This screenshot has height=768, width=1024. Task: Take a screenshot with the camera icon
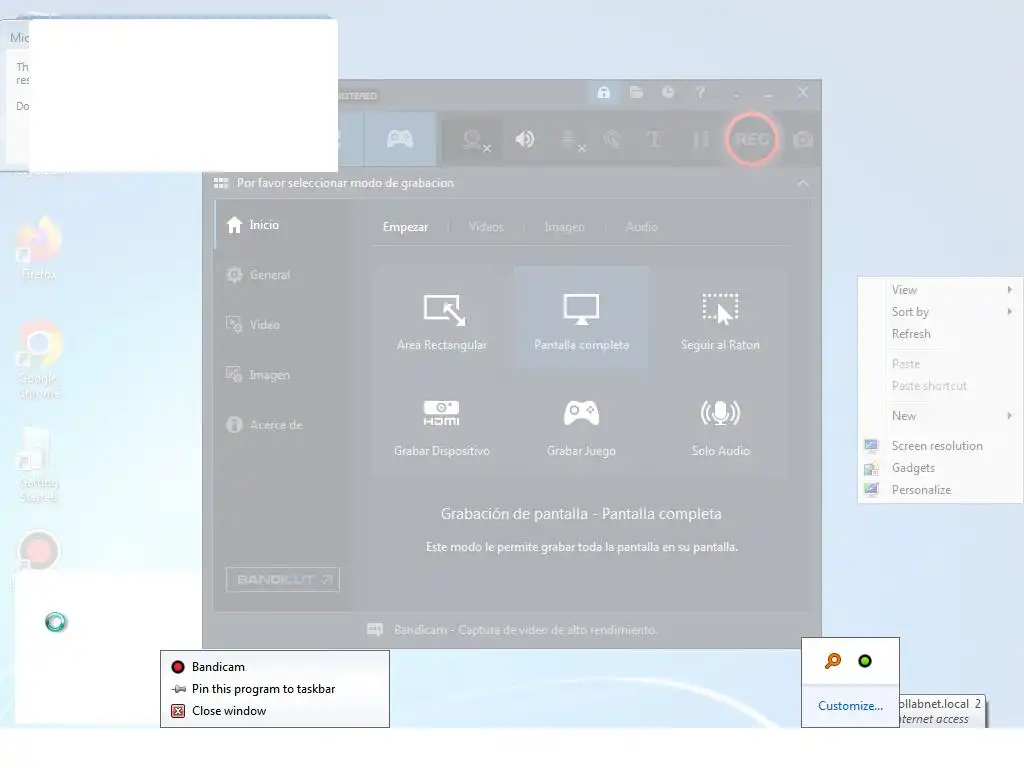coord(803,139)
